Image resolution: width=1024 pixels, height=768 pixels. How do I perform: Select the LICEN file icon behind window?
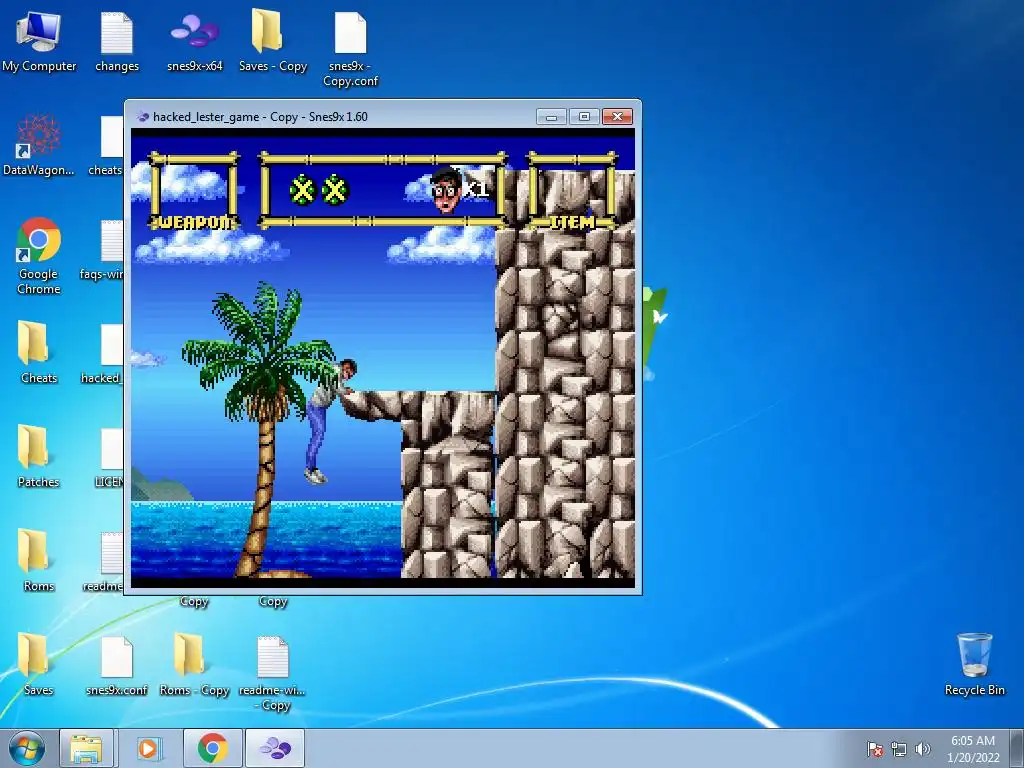(110, 457)
